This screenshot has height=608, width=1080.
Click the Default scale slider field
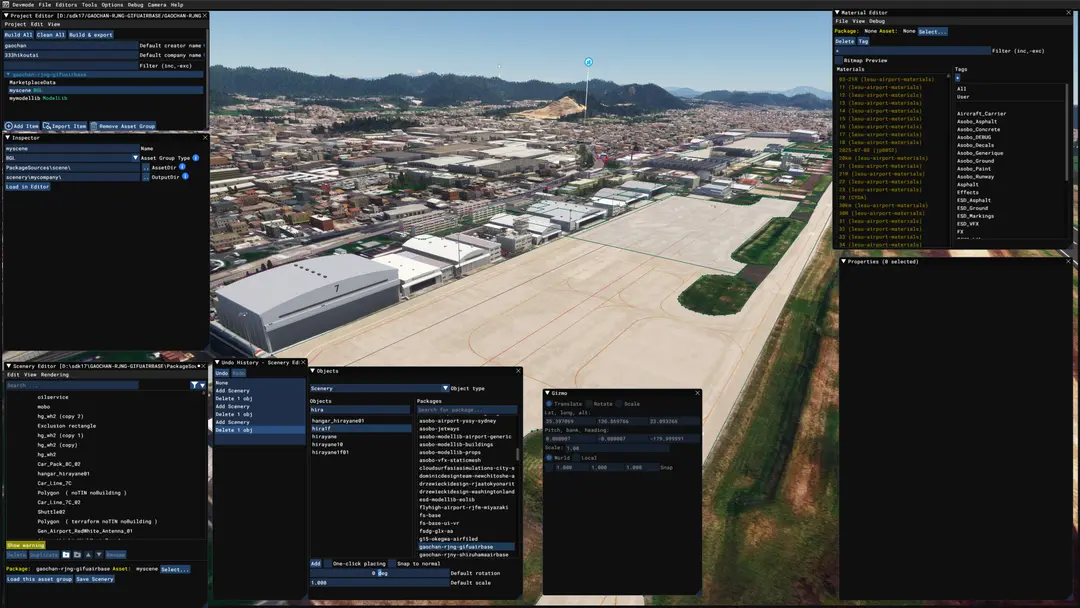pyautogui.click(x=379, y=583)
